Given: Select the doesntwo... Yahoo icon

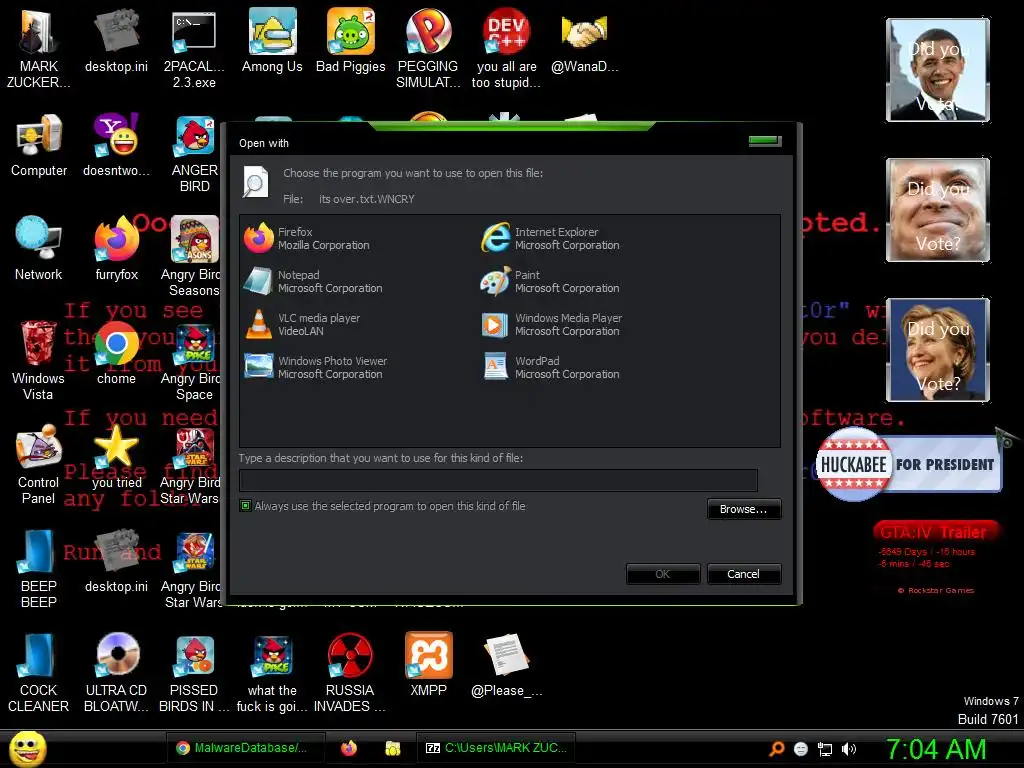Looking at the screenshot, I should [x=116, y=145].
